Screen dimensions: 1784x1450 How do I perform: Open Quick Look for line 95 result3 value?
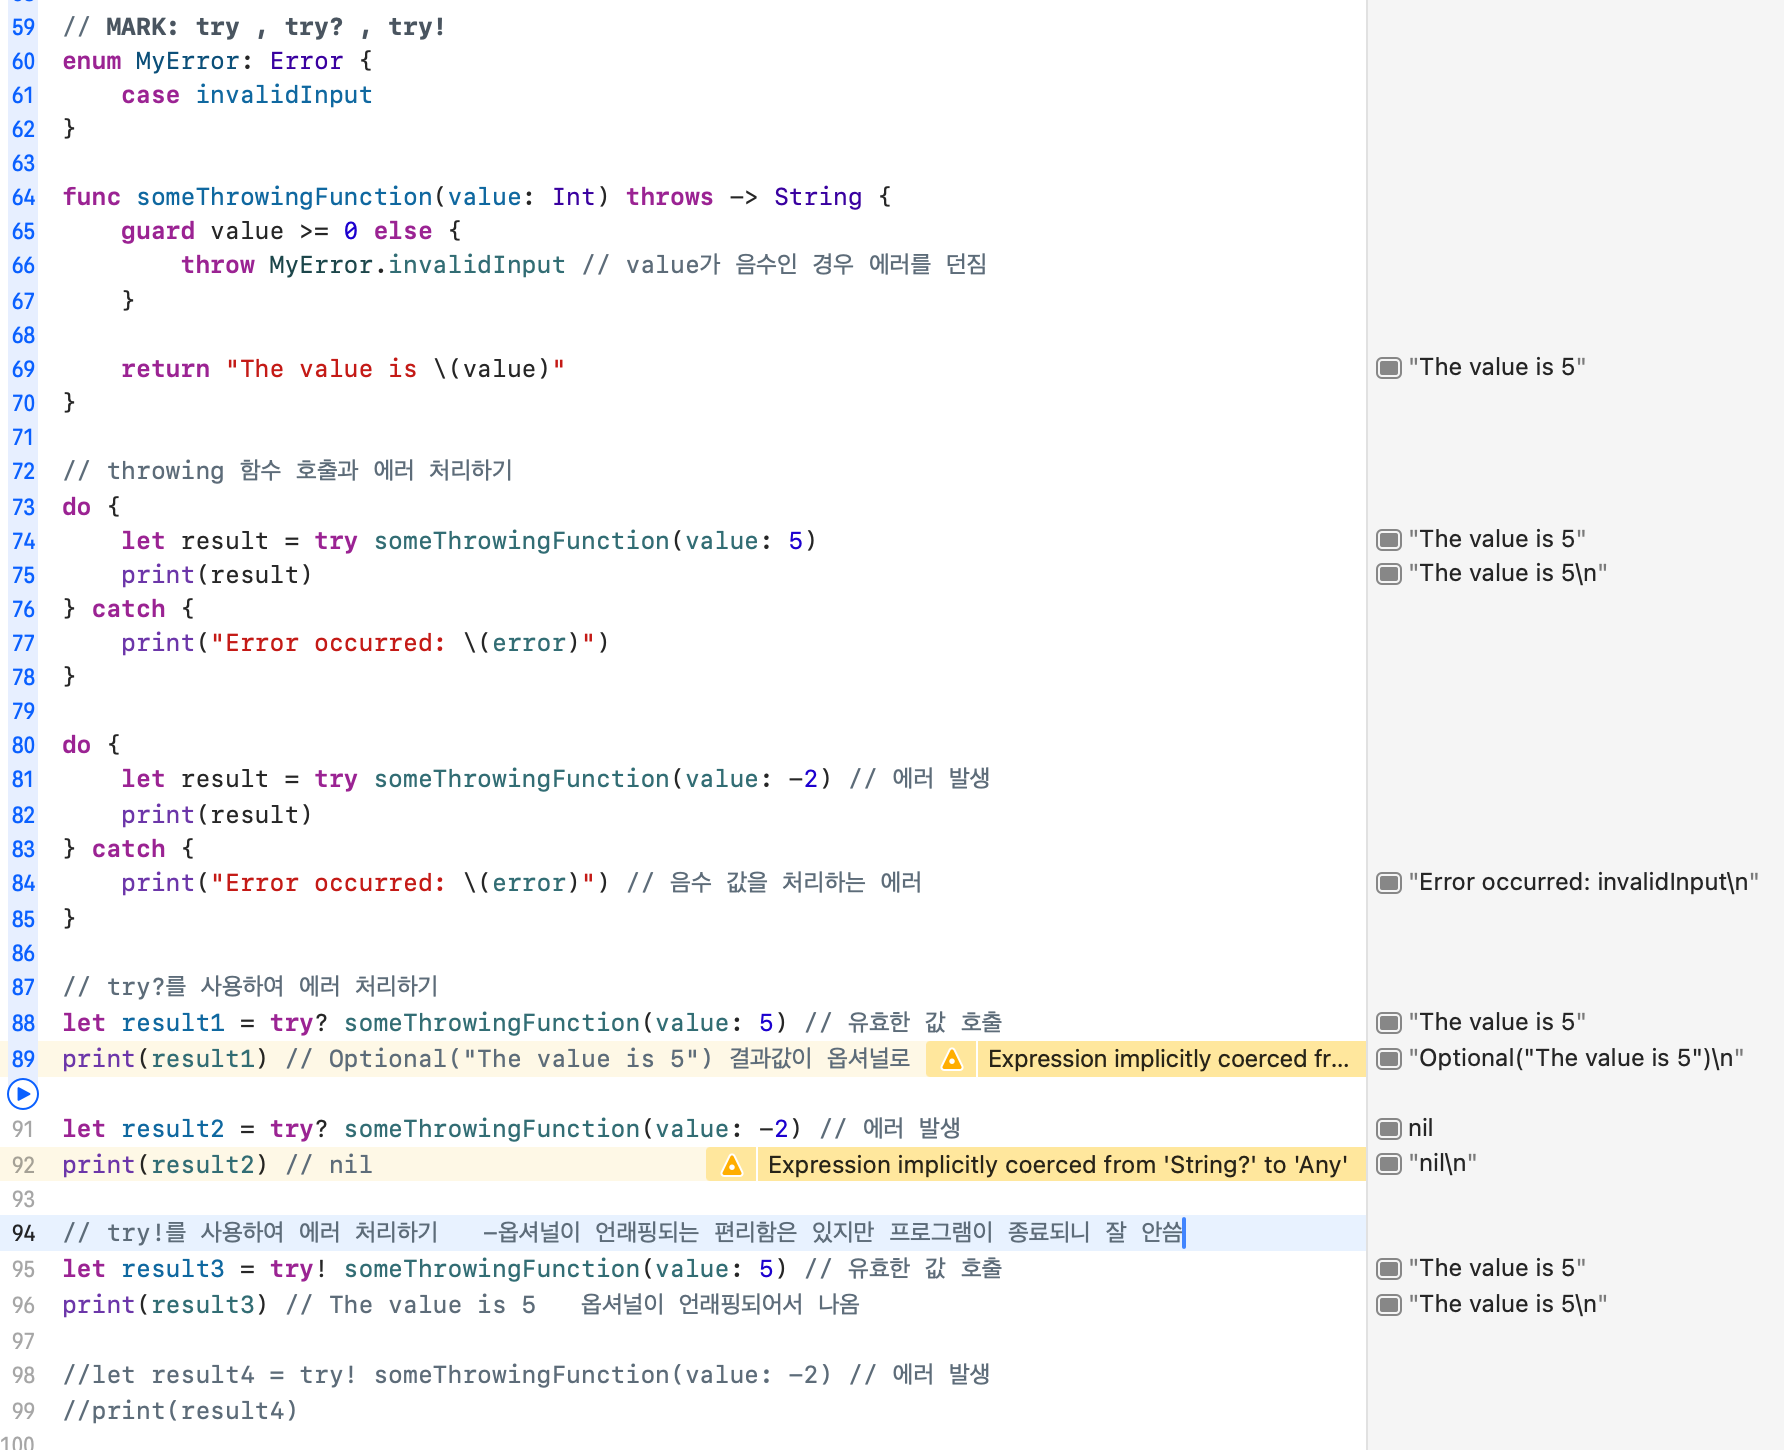[x=1388, y=1269]
